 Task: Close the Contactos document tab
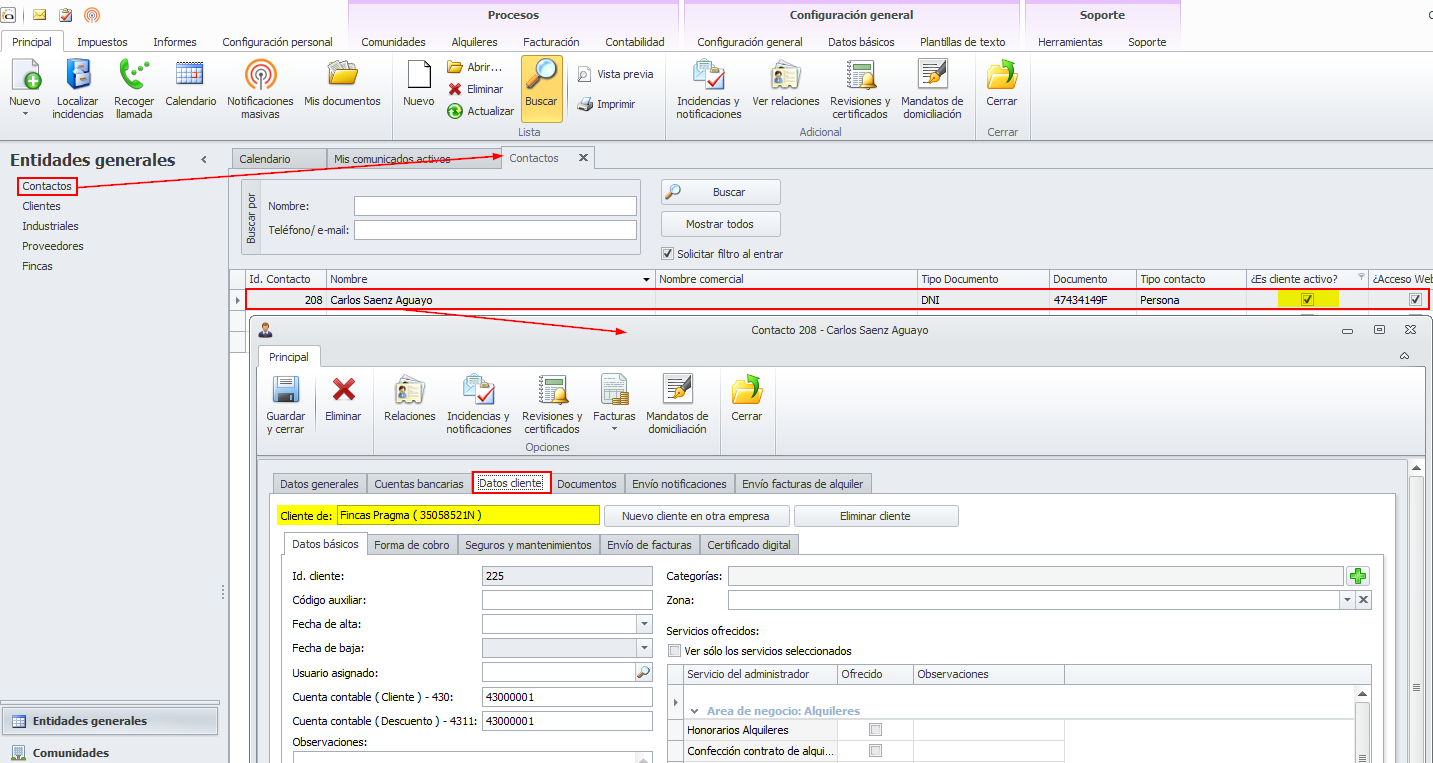pyautogui.click(x=583, y=158)
